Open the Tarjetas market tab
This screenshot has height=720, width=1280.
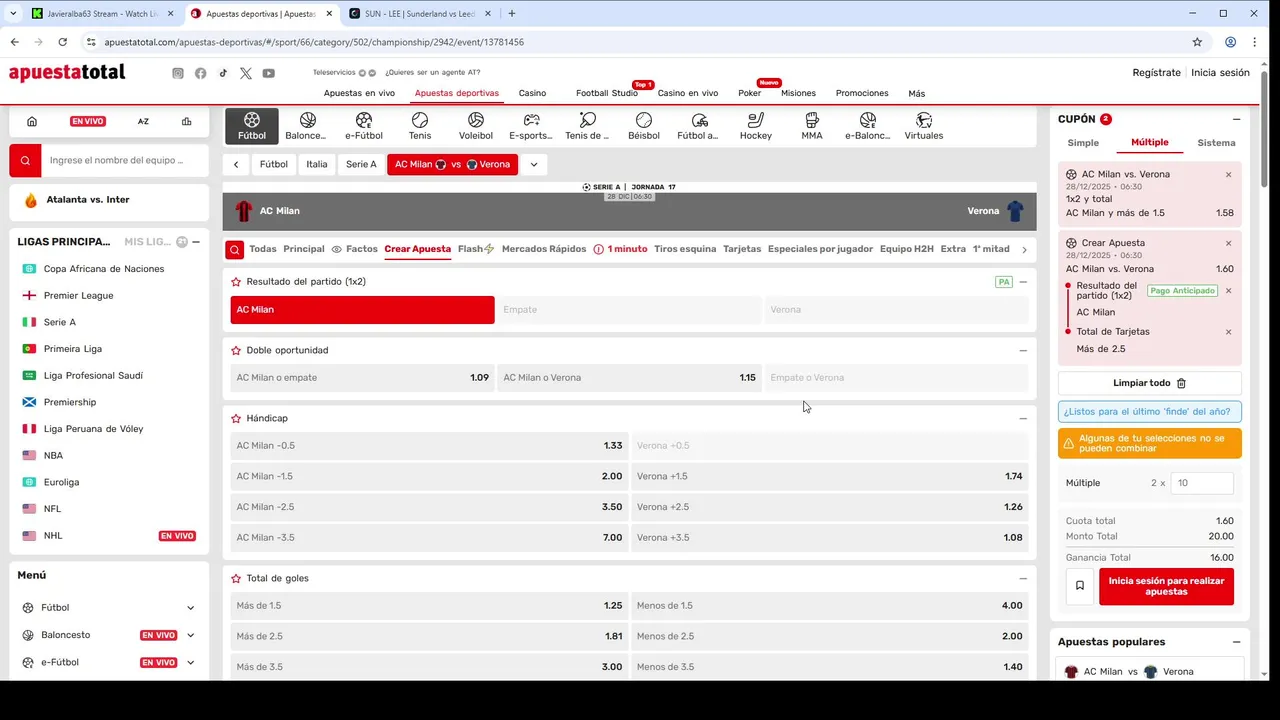click(742, 249)
